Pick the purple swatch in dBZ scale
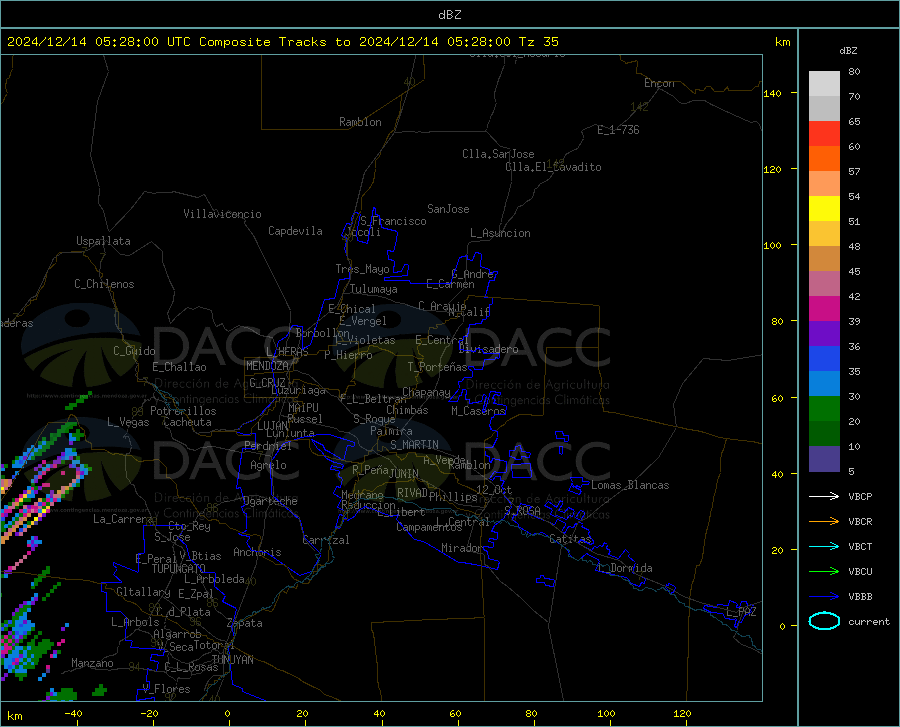Screen dimensions: 900x727 point(824,334)
